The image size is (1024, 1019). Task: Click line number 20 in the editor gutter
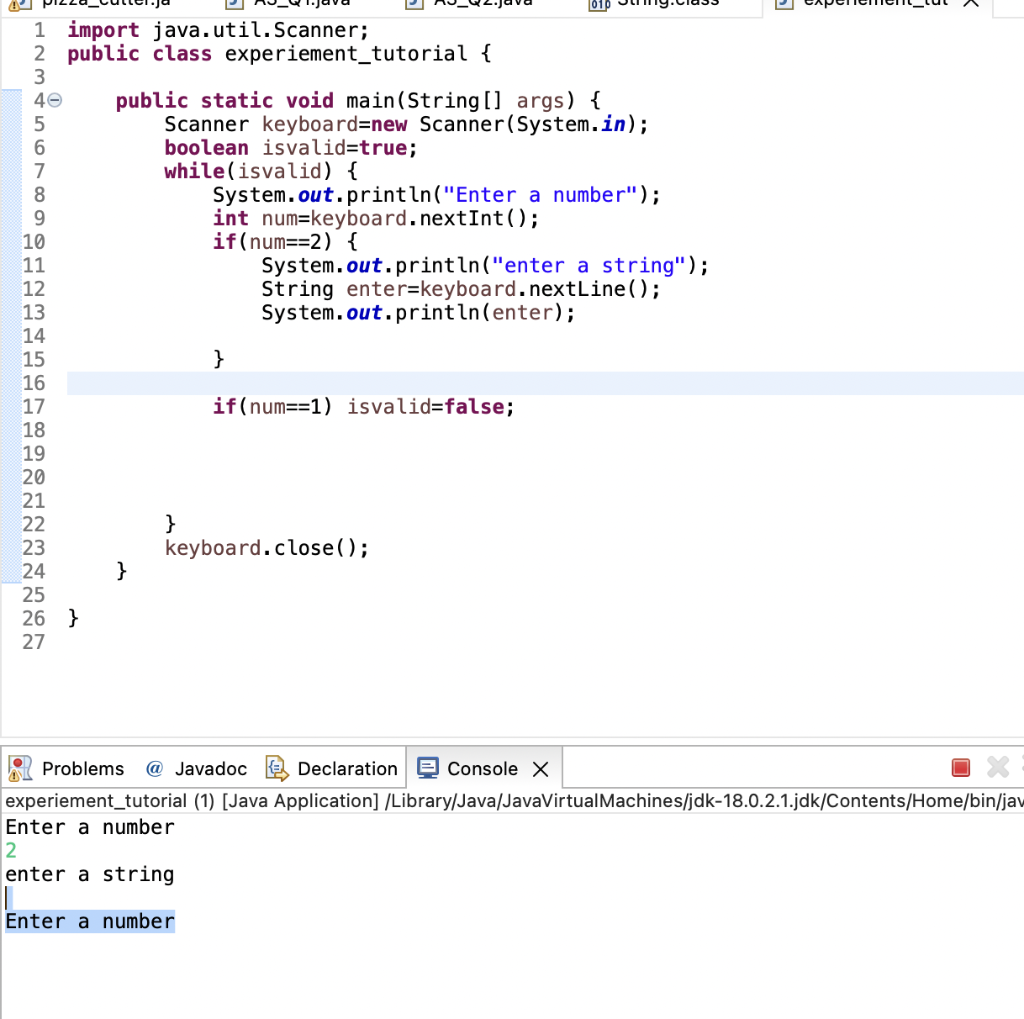point(34,477)
